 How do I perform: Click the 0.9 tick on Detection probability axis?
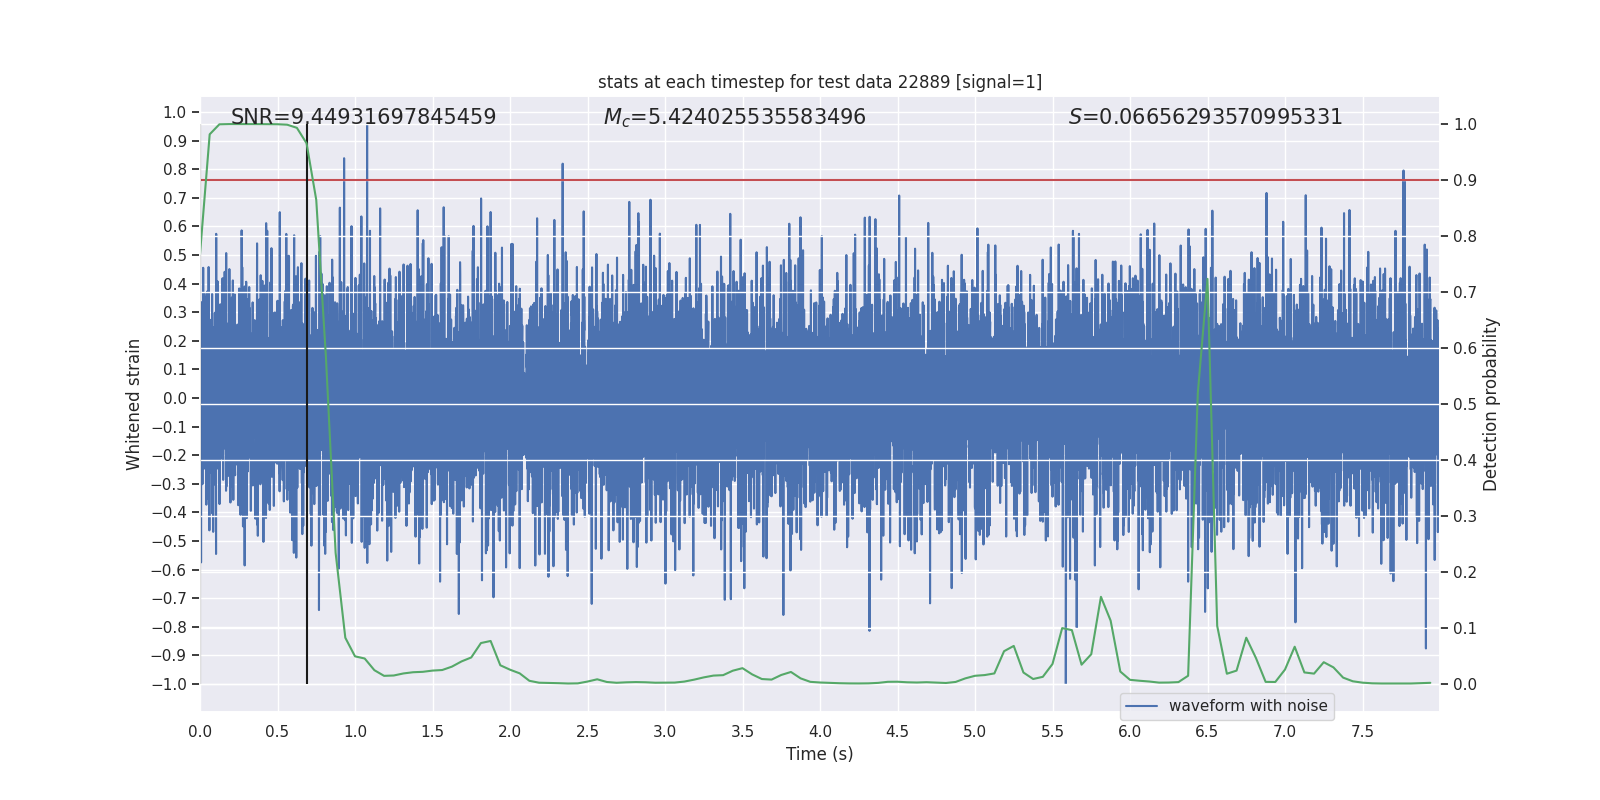1465,181
